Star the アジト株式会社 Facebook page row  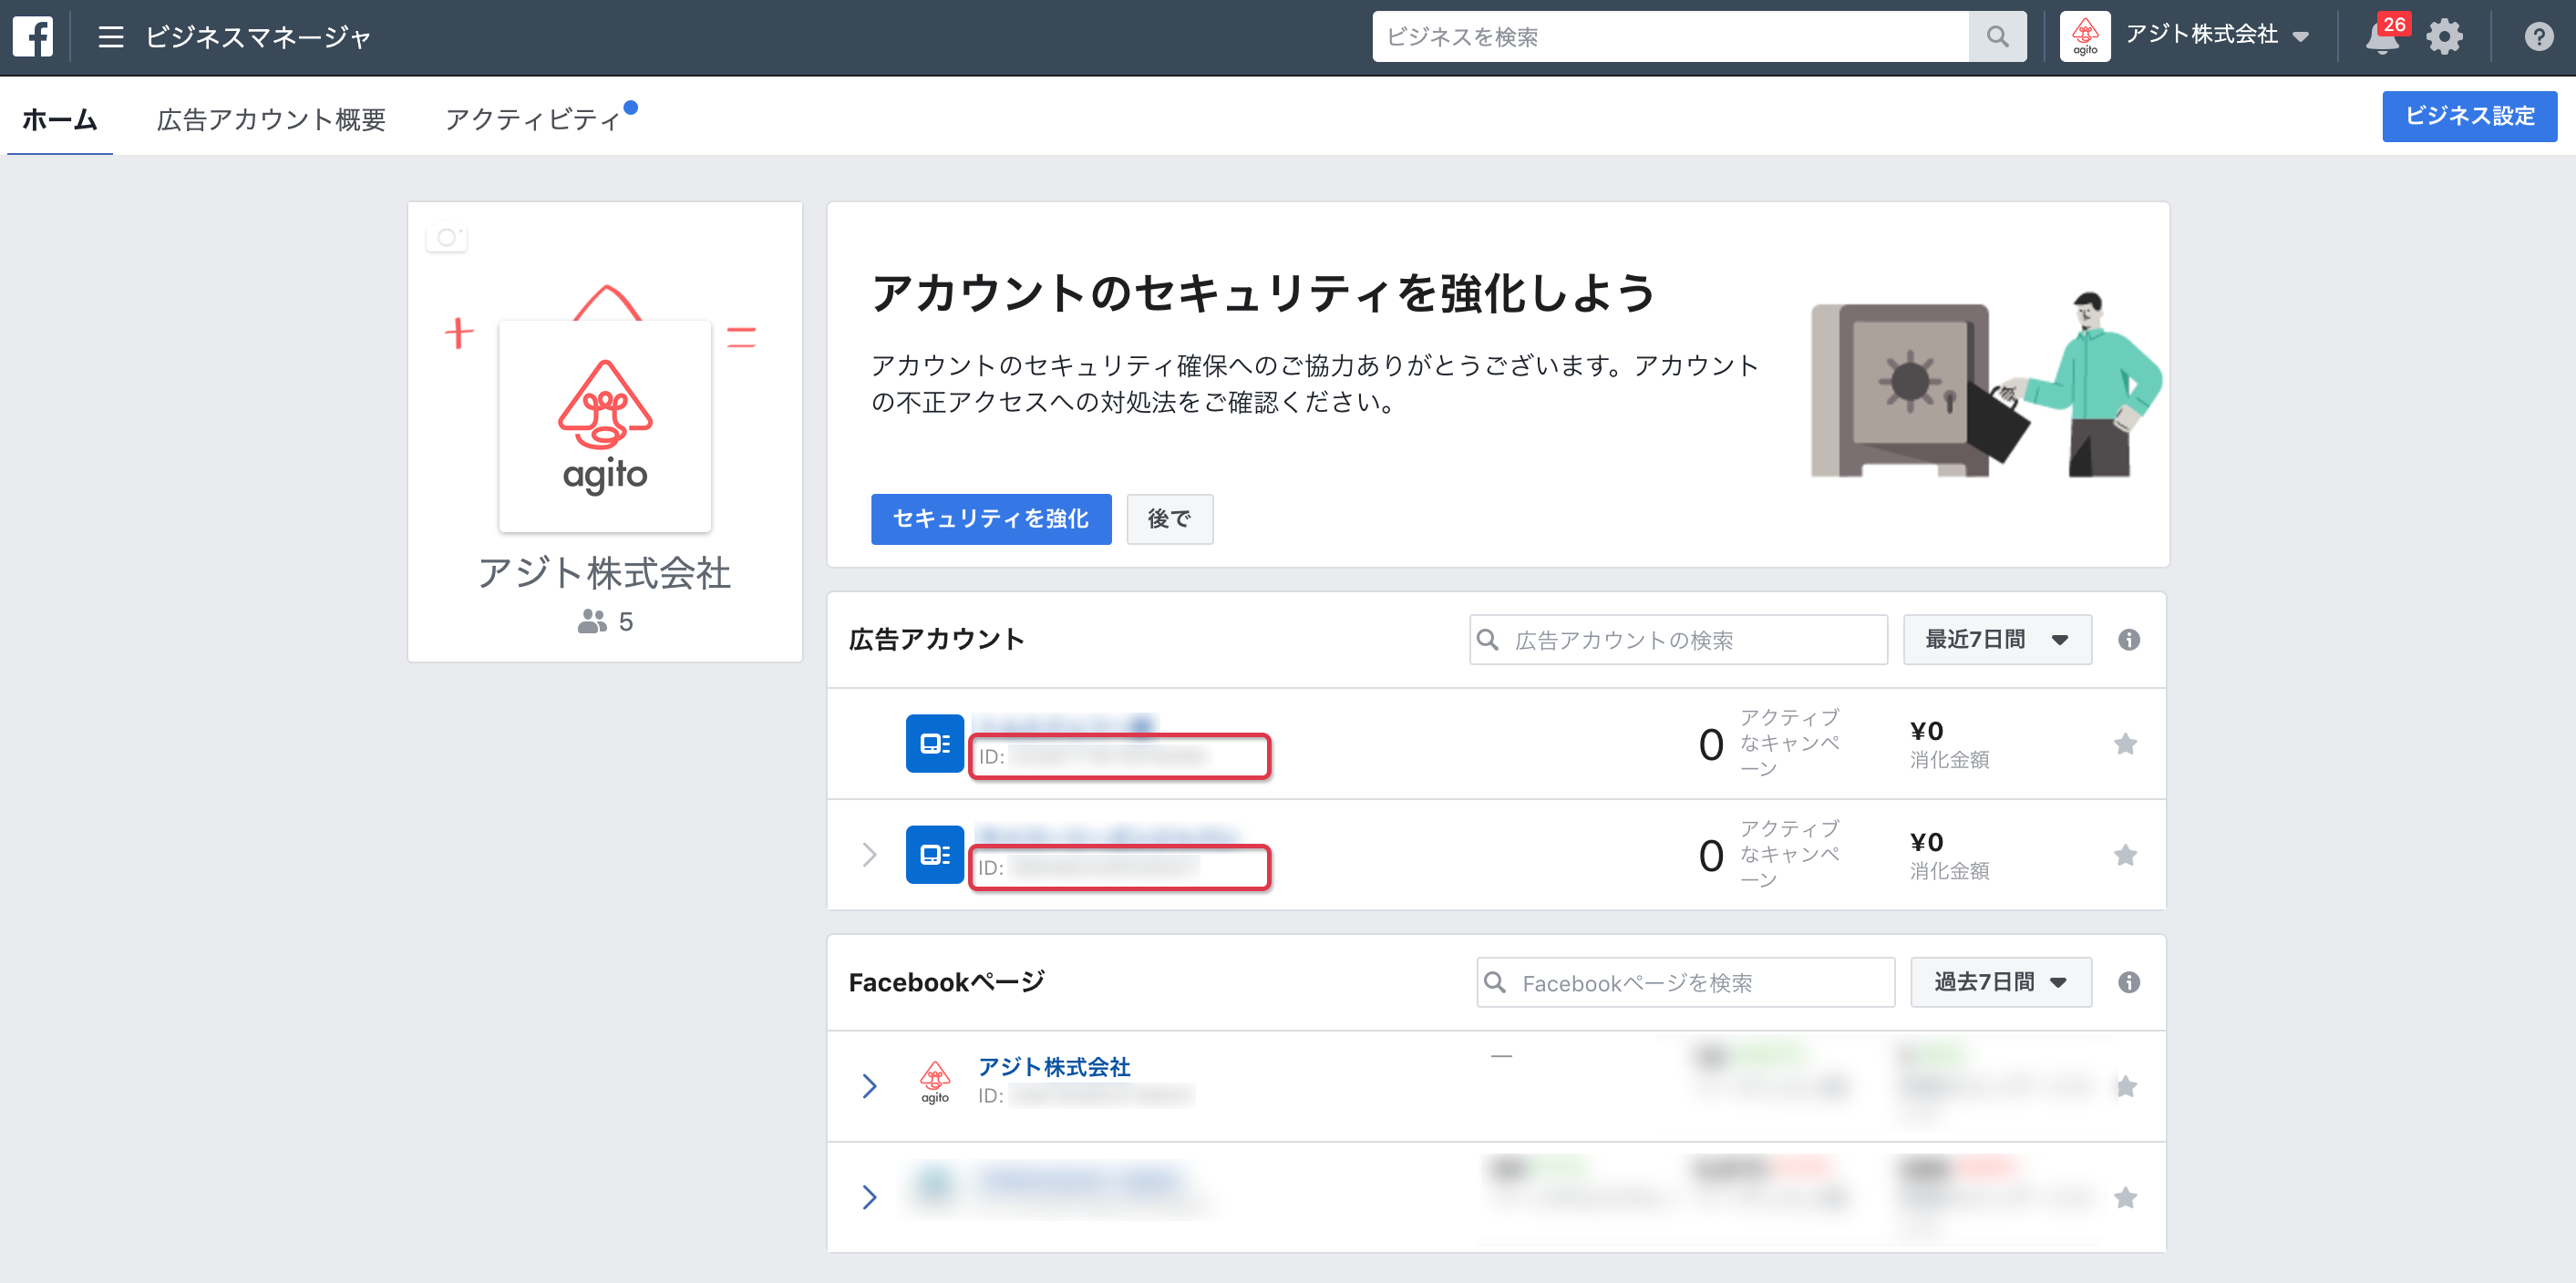pos(2125,1086)
